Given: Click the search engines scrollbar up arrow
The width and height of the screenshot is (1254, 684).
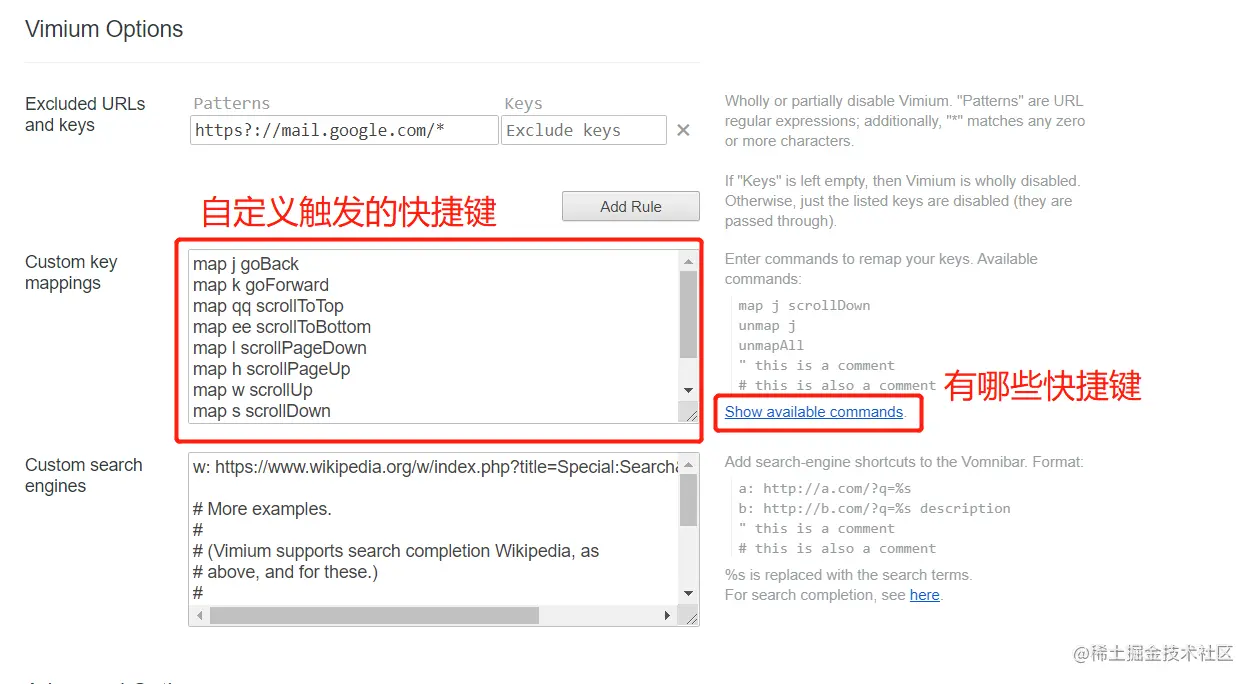Looking at the screenshot, I should (x=688, y=465).
